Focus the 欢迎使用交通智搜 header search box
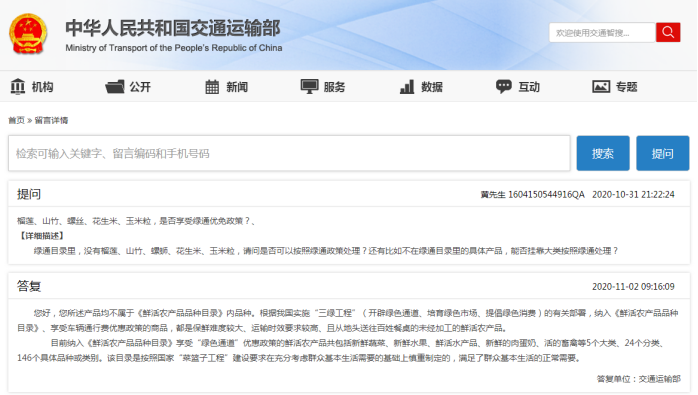Image resolution: width=698 pixels, height=395 pixels. click(602, 33)
